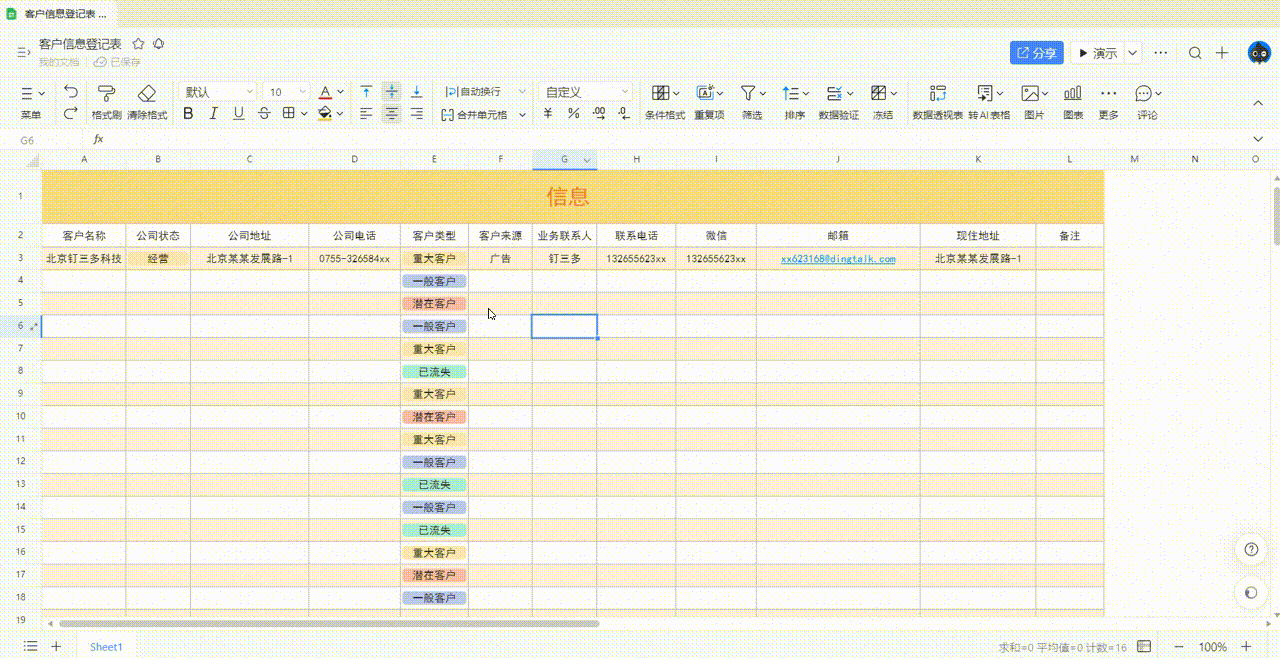This screenshot has height=658, width=1280.
Task: Toggle bold formatting
Action: pyautogui.click(x=187, y=114)
